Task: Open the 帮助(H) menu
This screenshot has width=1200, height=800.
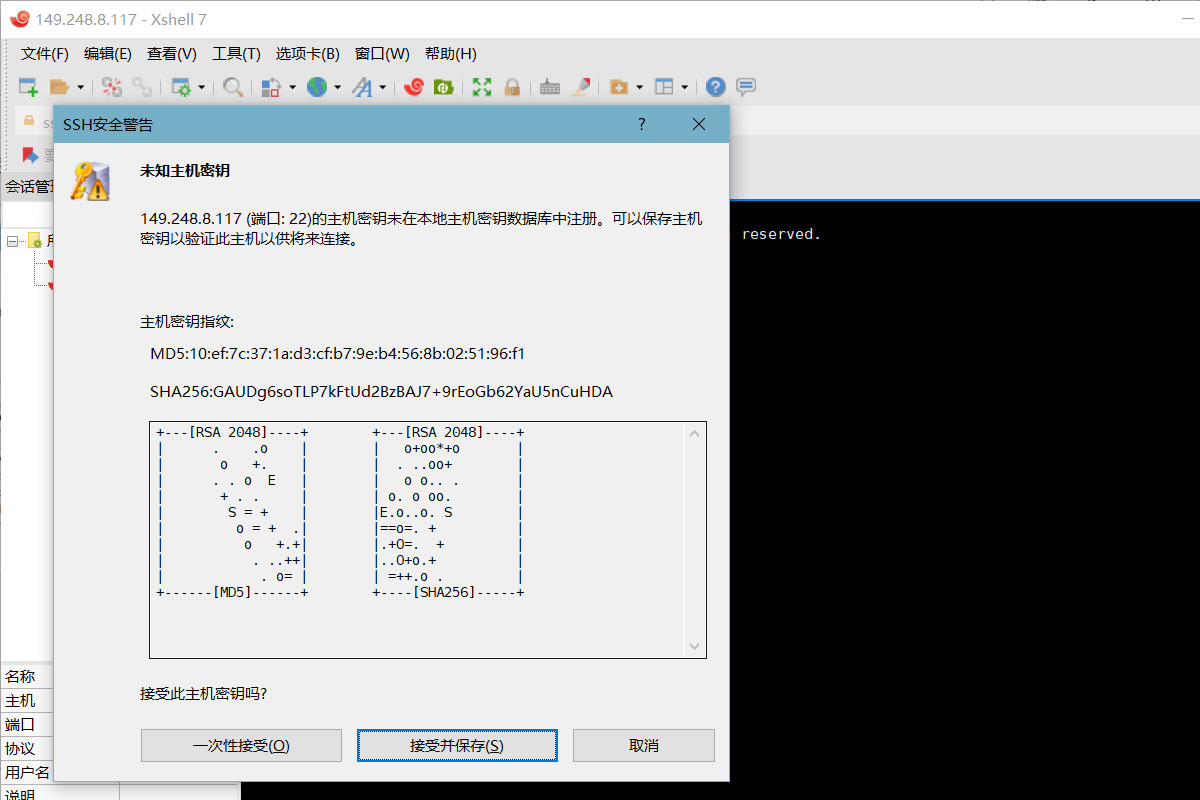Action: pos(451,54)
